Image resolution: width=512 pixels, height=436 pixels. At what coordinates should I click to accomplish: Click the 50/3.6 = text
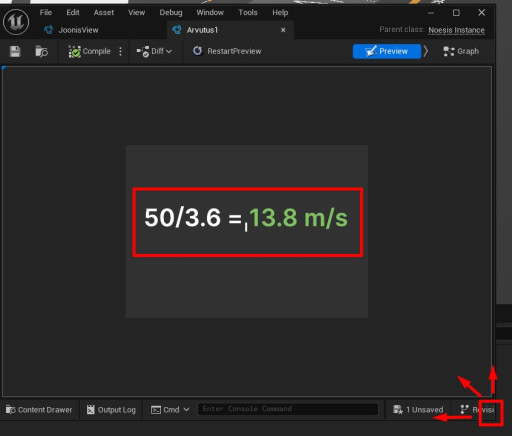(x=193, y=218)
